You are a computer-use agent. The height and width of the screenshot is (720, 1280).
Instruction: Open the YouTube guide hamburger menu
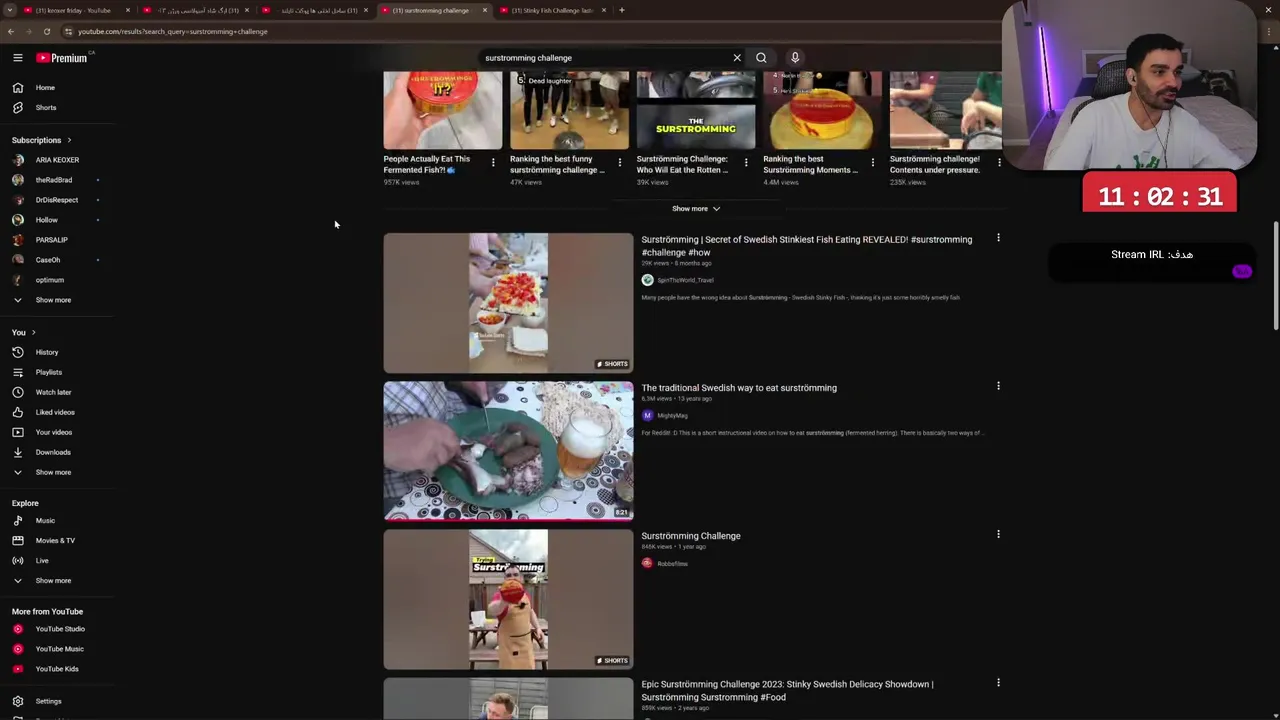click(x=17, y=58)
